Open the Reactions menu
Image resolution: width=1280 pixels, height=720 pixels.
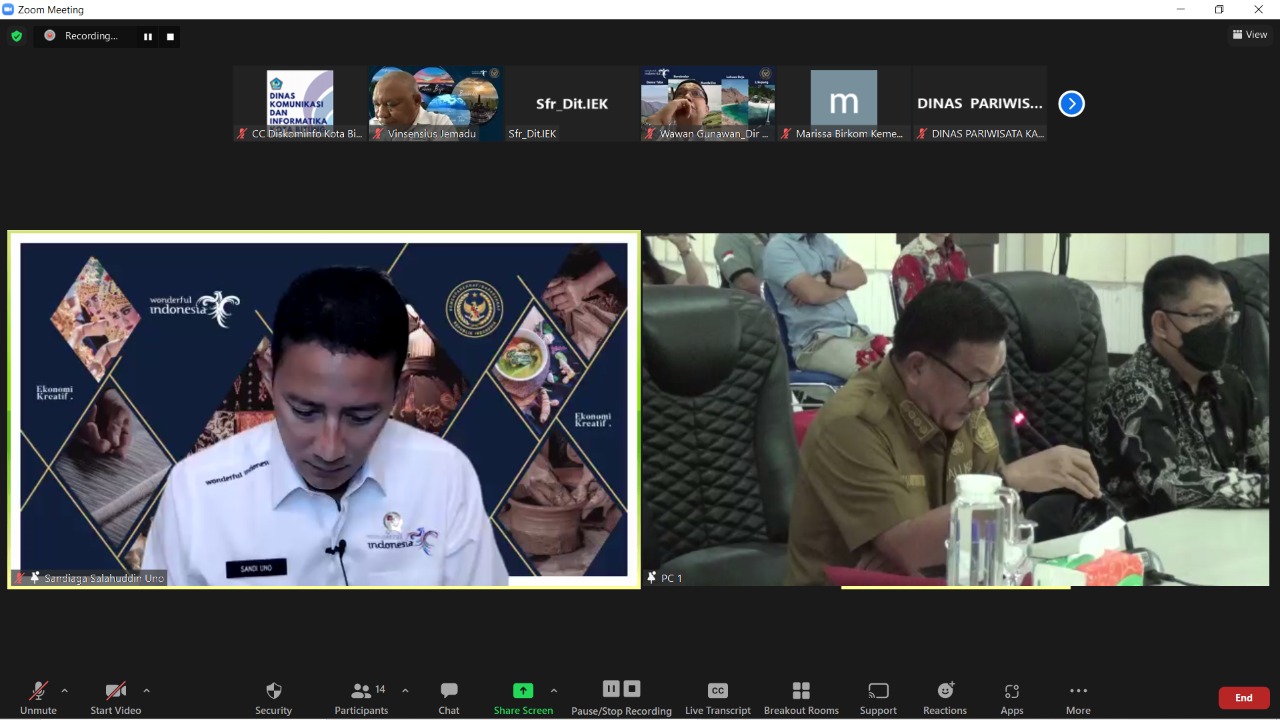pyautogui.click(x=945, y=697)
